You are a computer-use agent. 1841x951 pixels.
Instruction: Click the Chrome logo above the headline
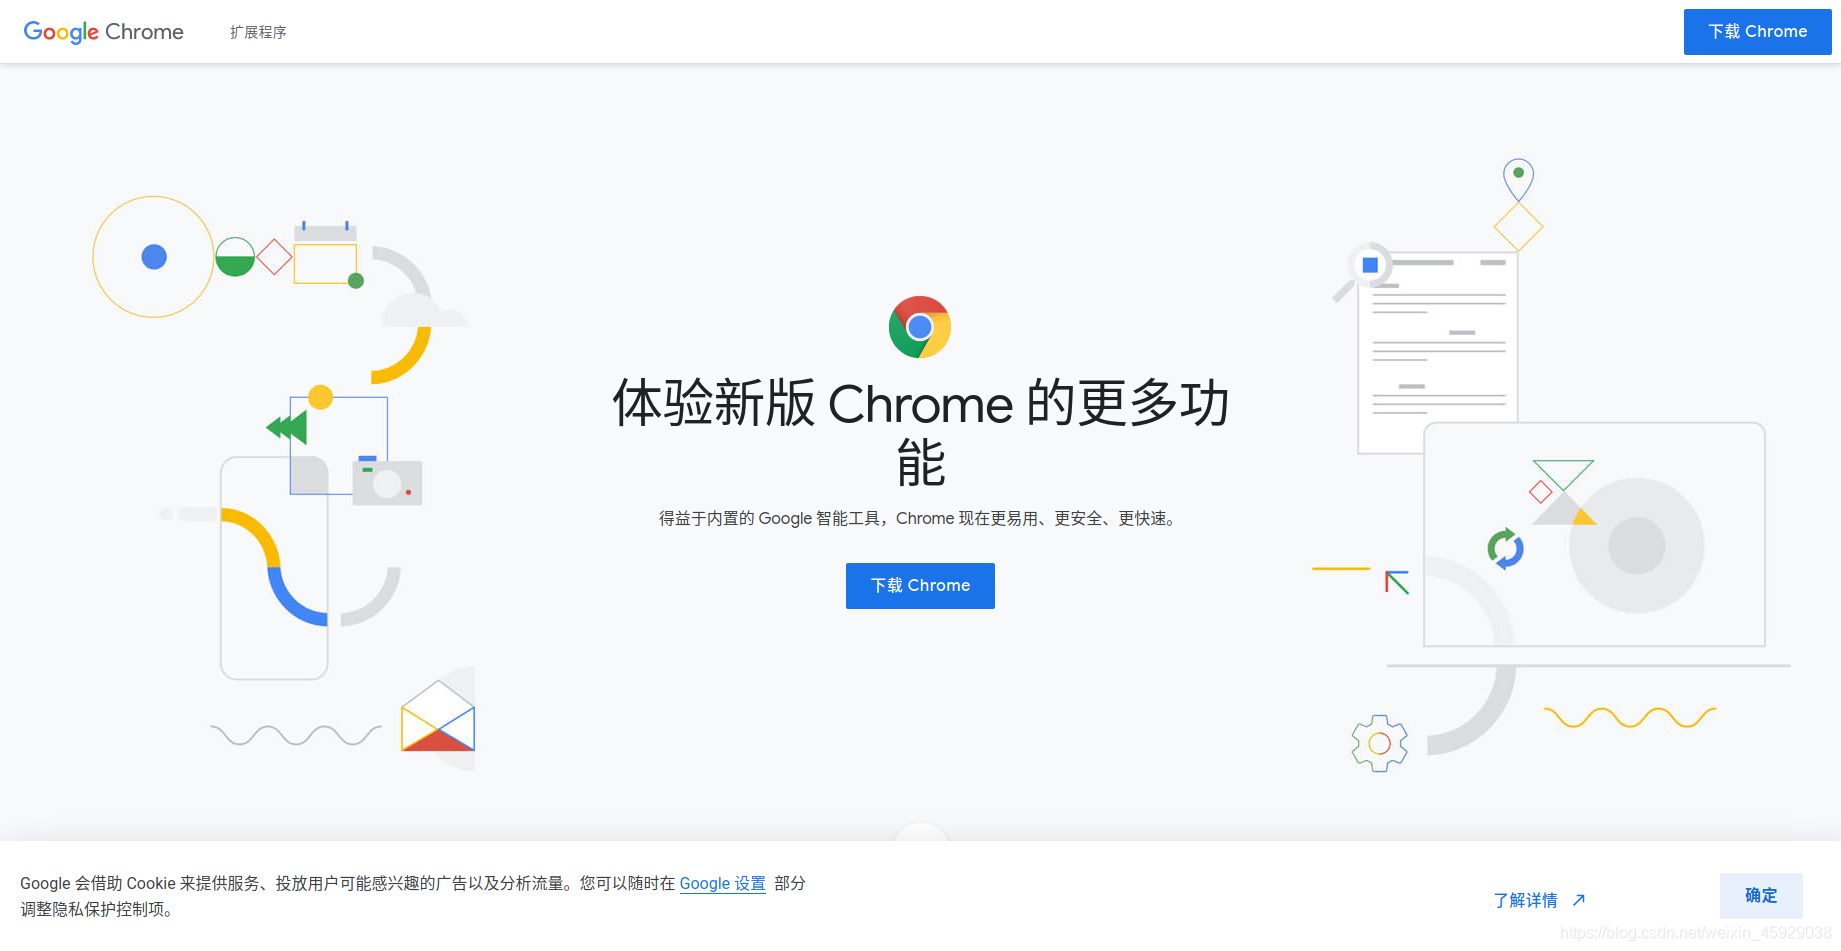[920, 327]
